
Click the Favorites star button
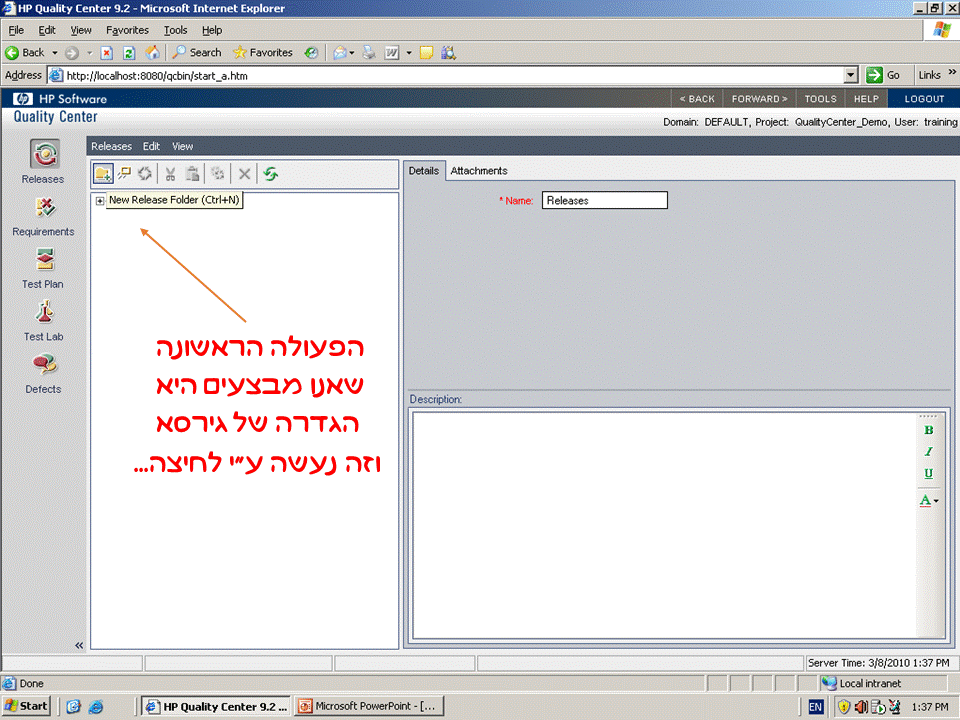263,53
